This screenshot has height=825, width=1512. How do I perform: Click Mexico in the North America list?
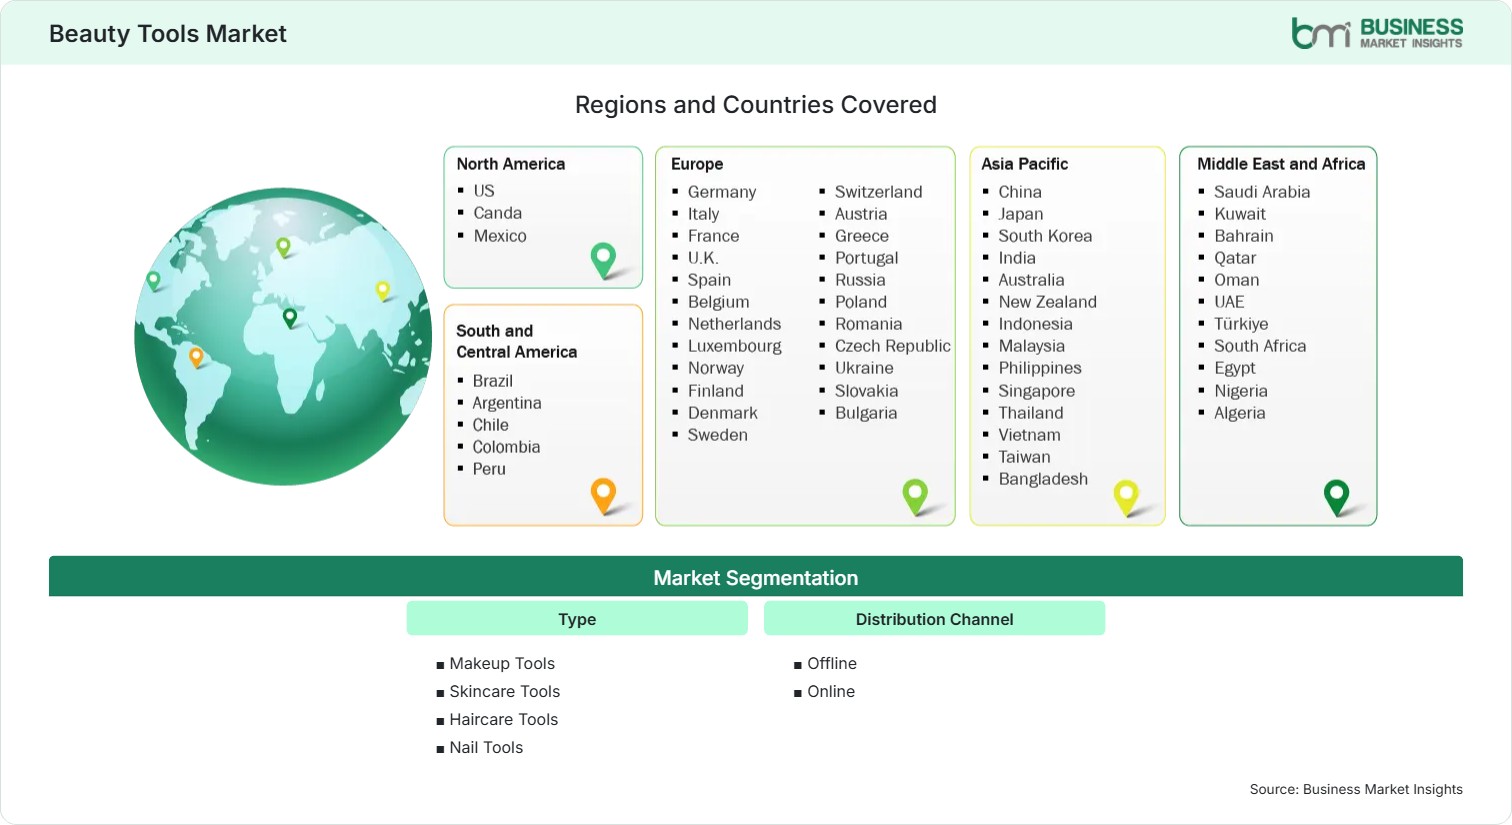[x=500, y=236]
